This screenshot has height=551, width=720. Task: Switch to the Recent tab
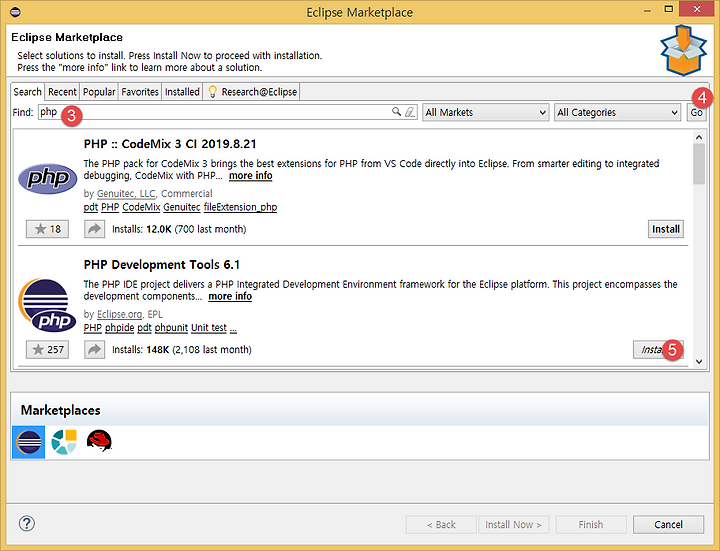coord(62,92)
